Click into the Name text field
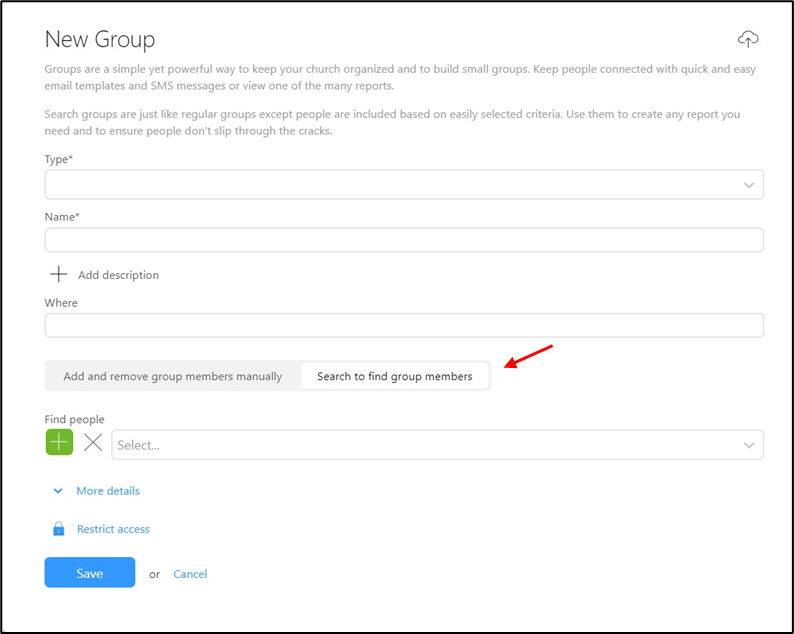The height and width of the screenshot is (634, 794). point(404,240)
